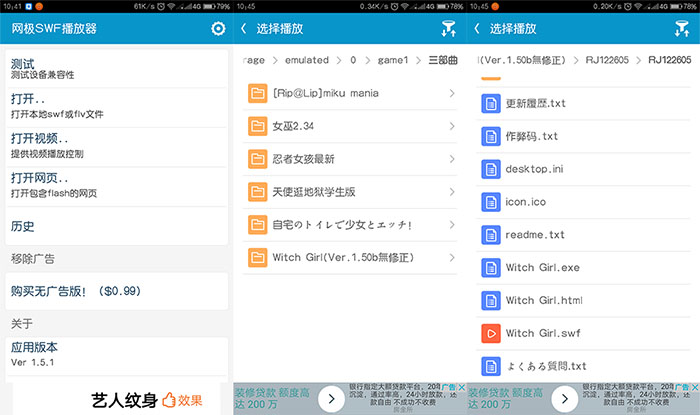Tap the 关于 section header
This screenshot has width=700, height=415.
tap(22, 324)
